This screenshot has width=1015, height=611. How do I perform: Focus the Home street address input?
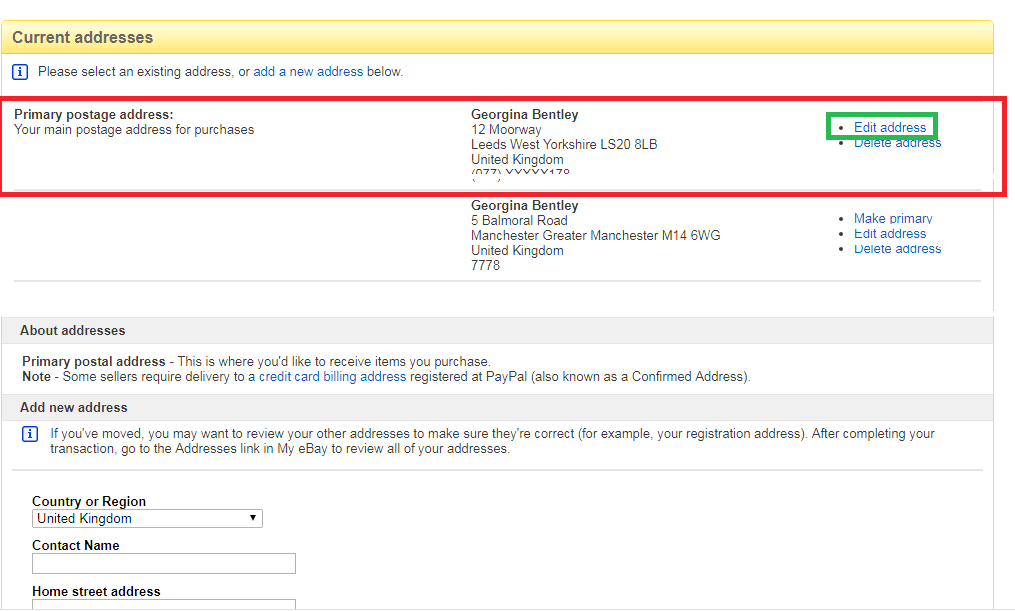(164, 604)
